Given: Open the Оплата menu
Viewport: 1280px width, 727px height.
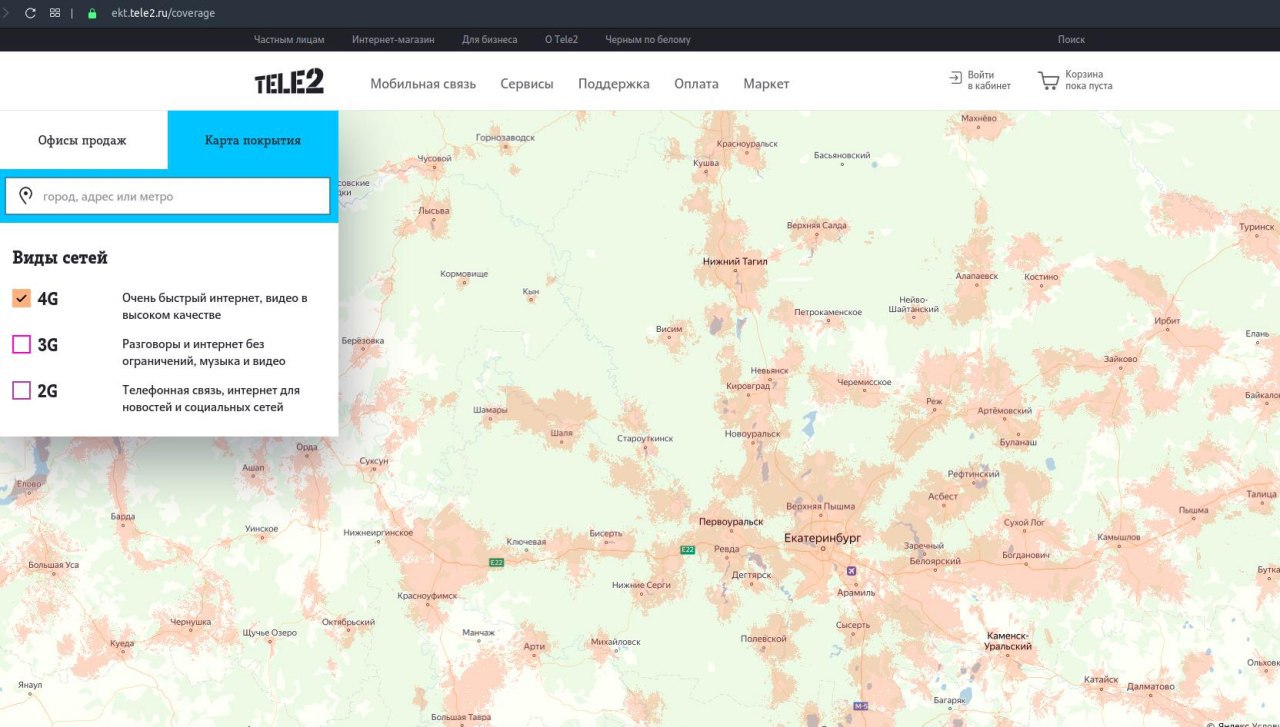Looking at the screenshot, I should click(x=696, y=84).
